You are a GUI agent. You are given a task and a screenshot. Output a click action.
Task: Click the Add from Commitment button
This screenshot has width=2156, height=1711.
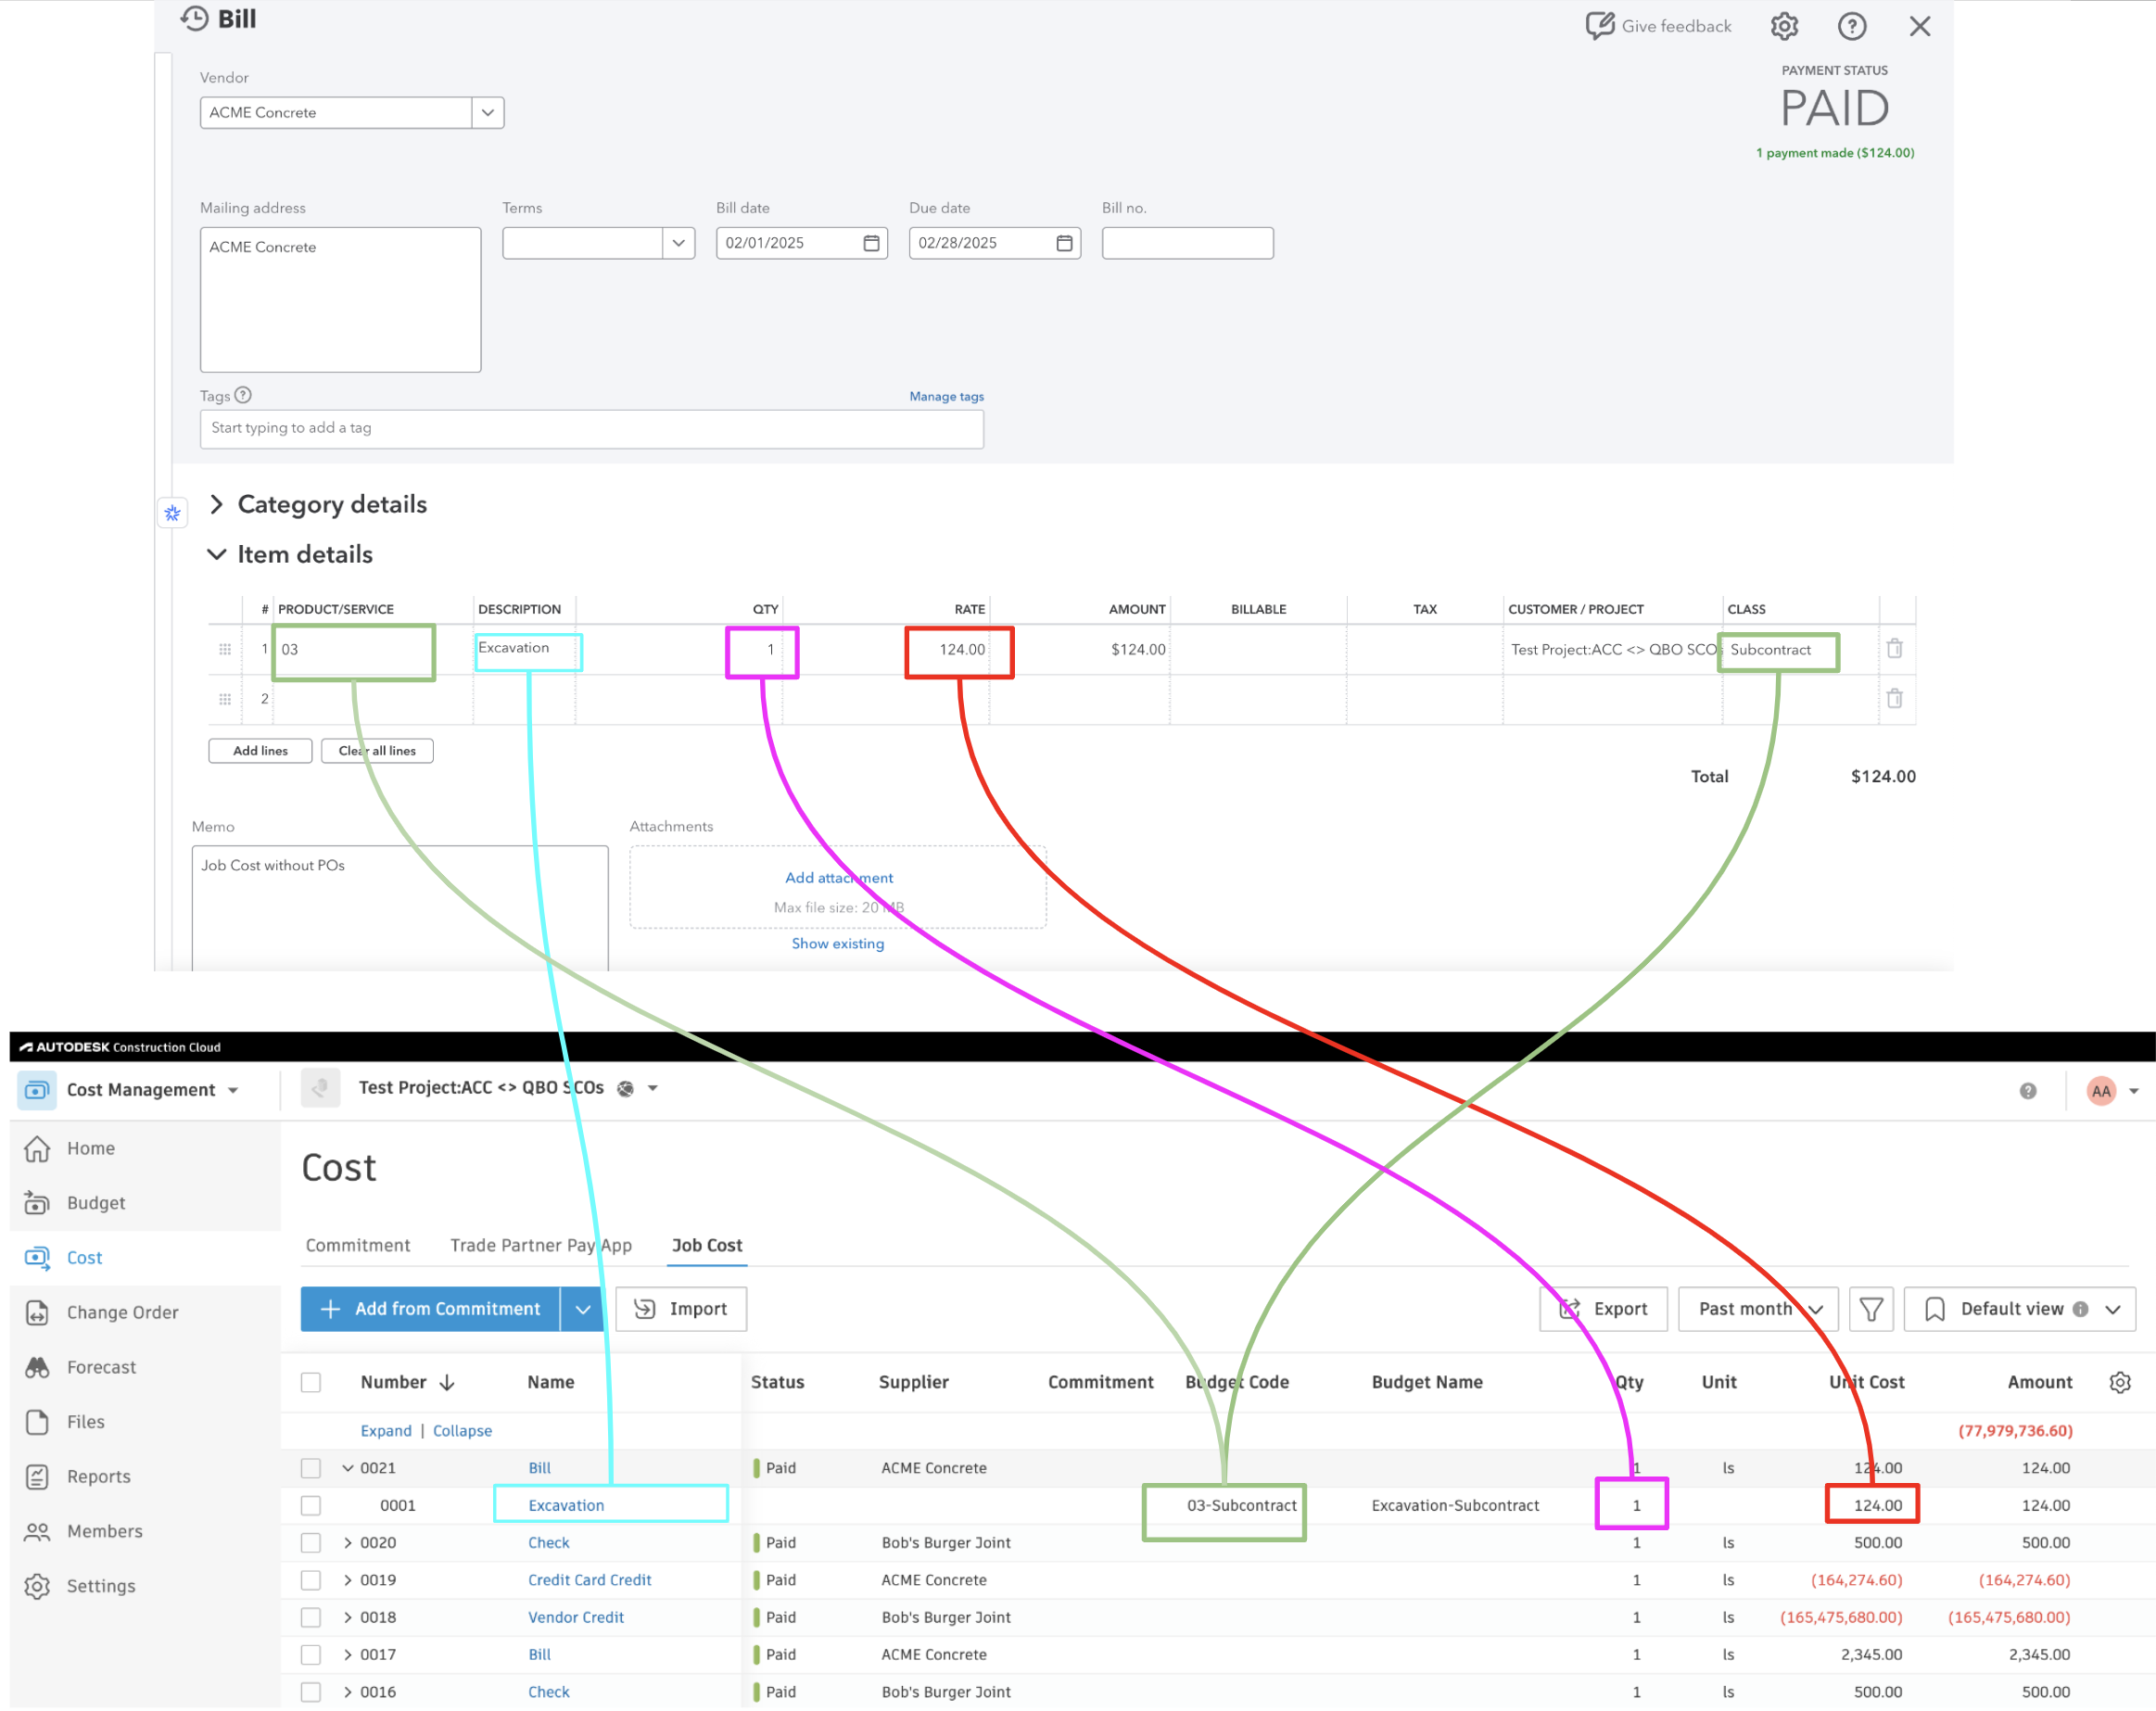(x=430, y=1309)
